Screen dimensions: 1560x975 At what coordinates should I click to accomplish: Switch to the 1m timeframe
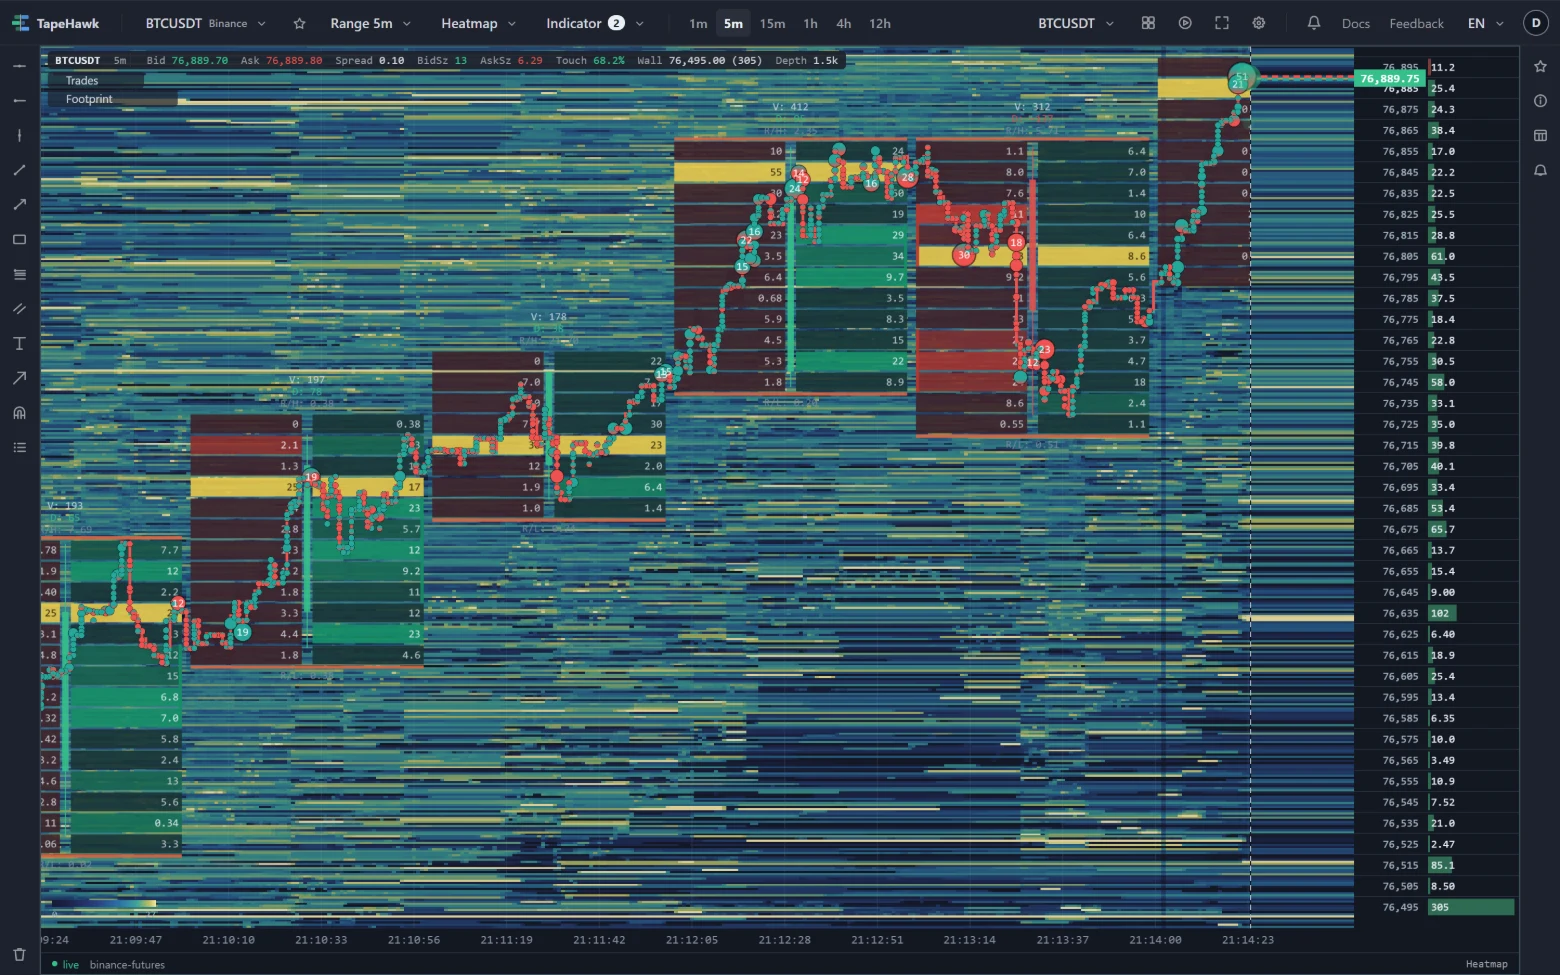pos(698,23)
